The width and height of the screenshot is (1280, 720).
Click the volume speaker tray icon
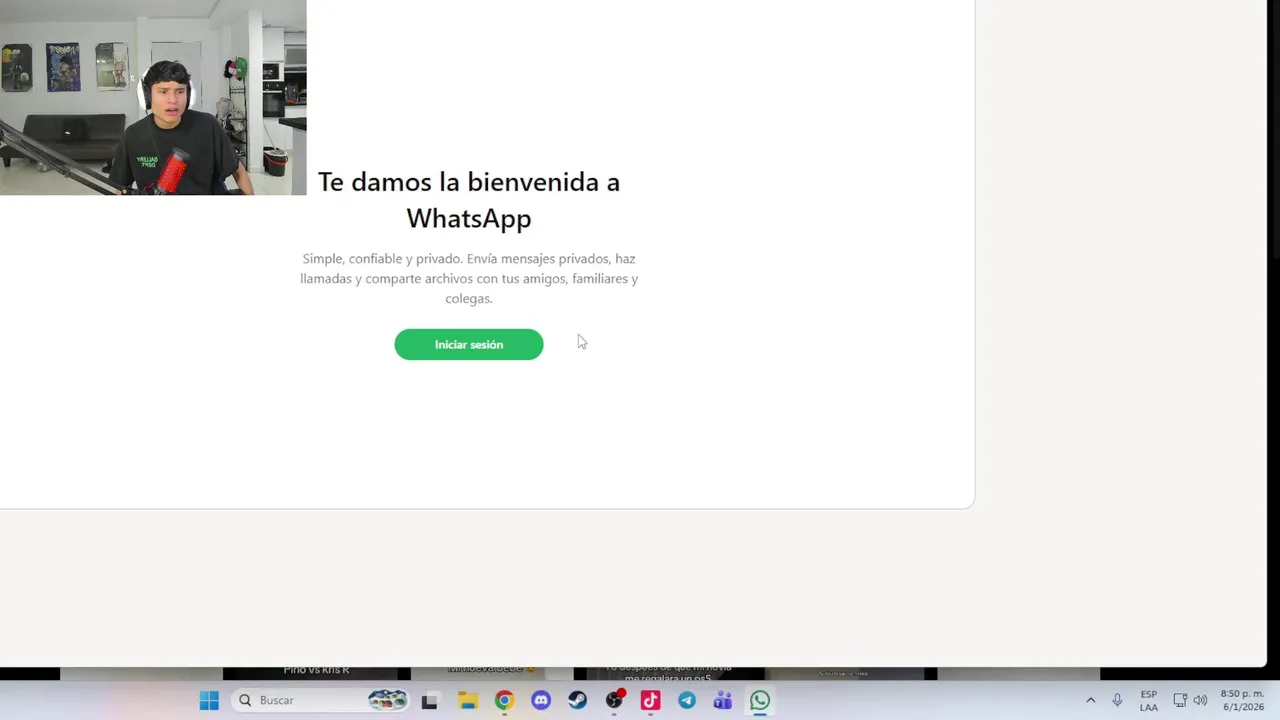click(x=1200, y=700)
